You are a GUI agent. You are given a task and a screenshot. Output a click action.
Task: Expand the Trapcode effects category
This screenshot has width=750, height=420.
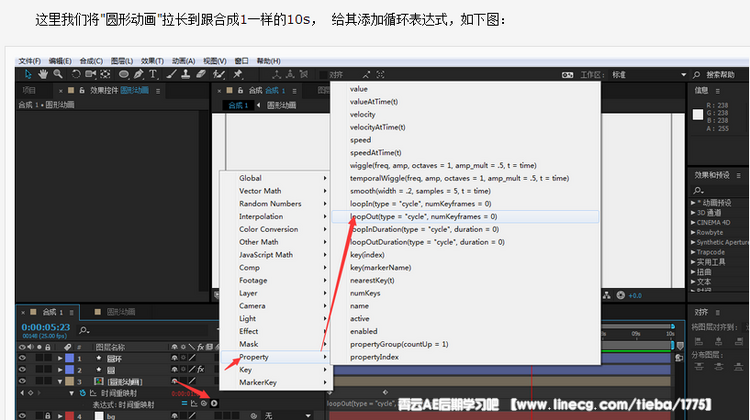coord(693,252)
